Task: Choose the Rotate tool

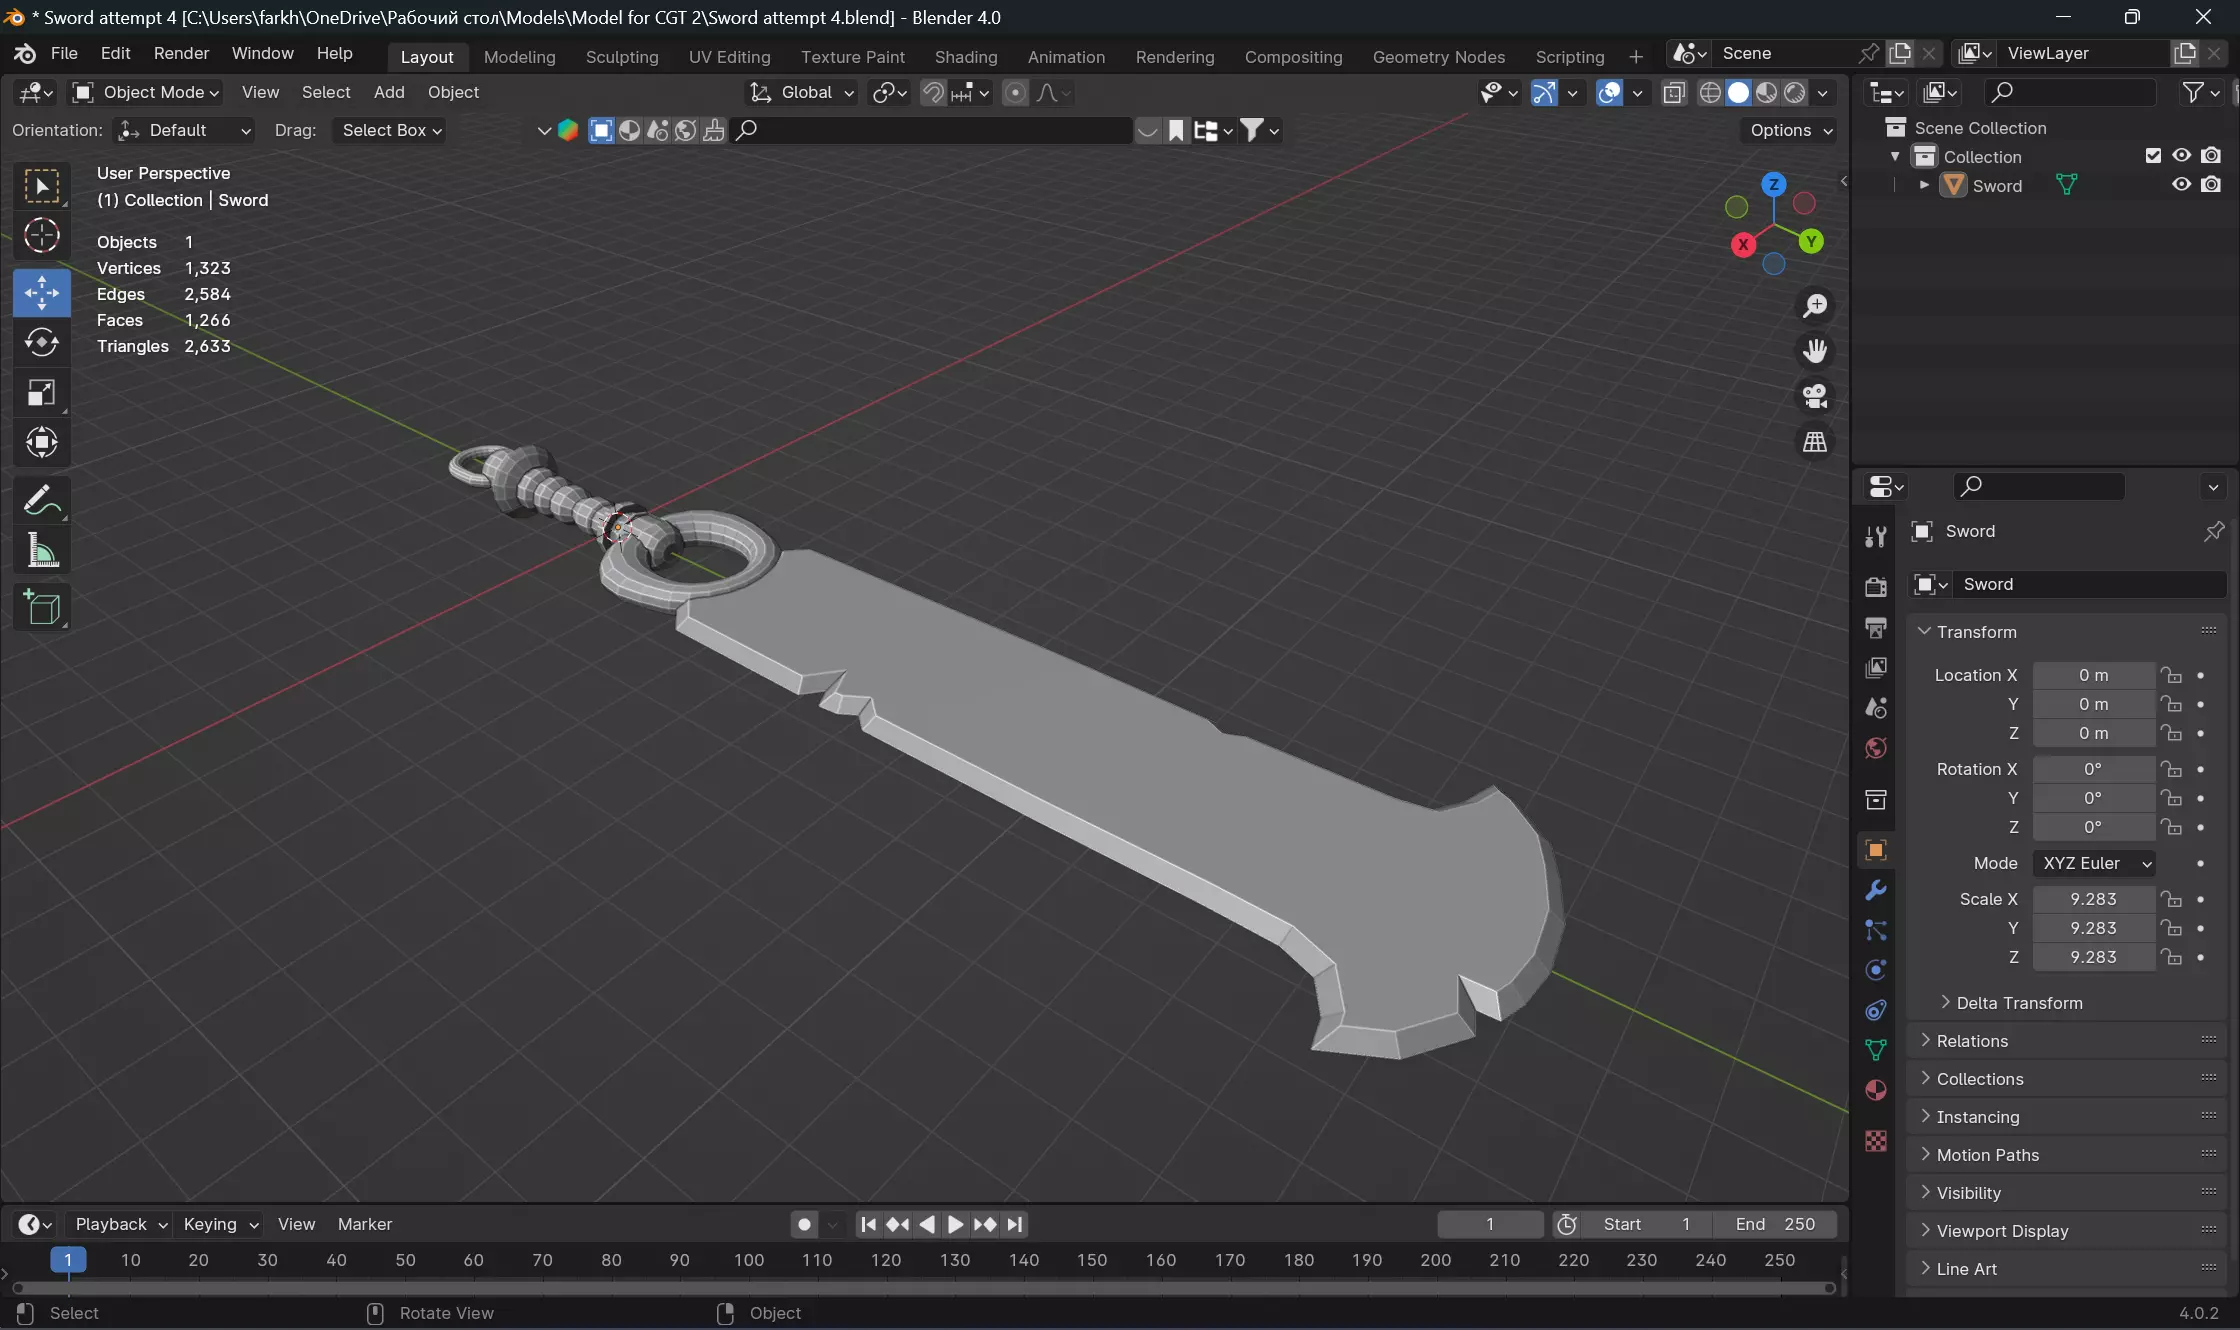Action: coord(41,342)
